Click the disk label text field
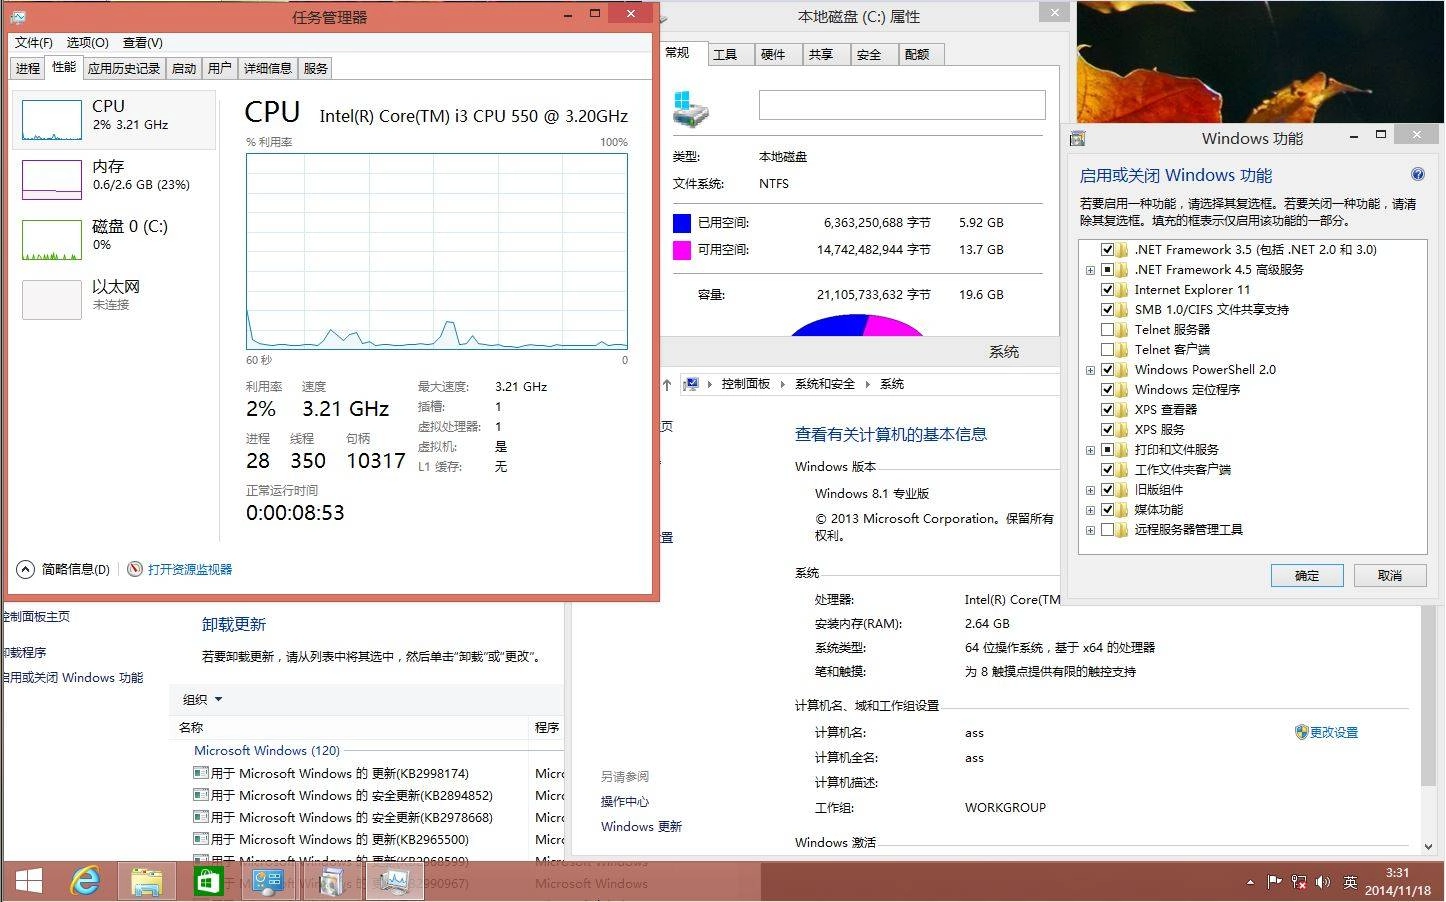1446x902 pixels. pos(902,105)
